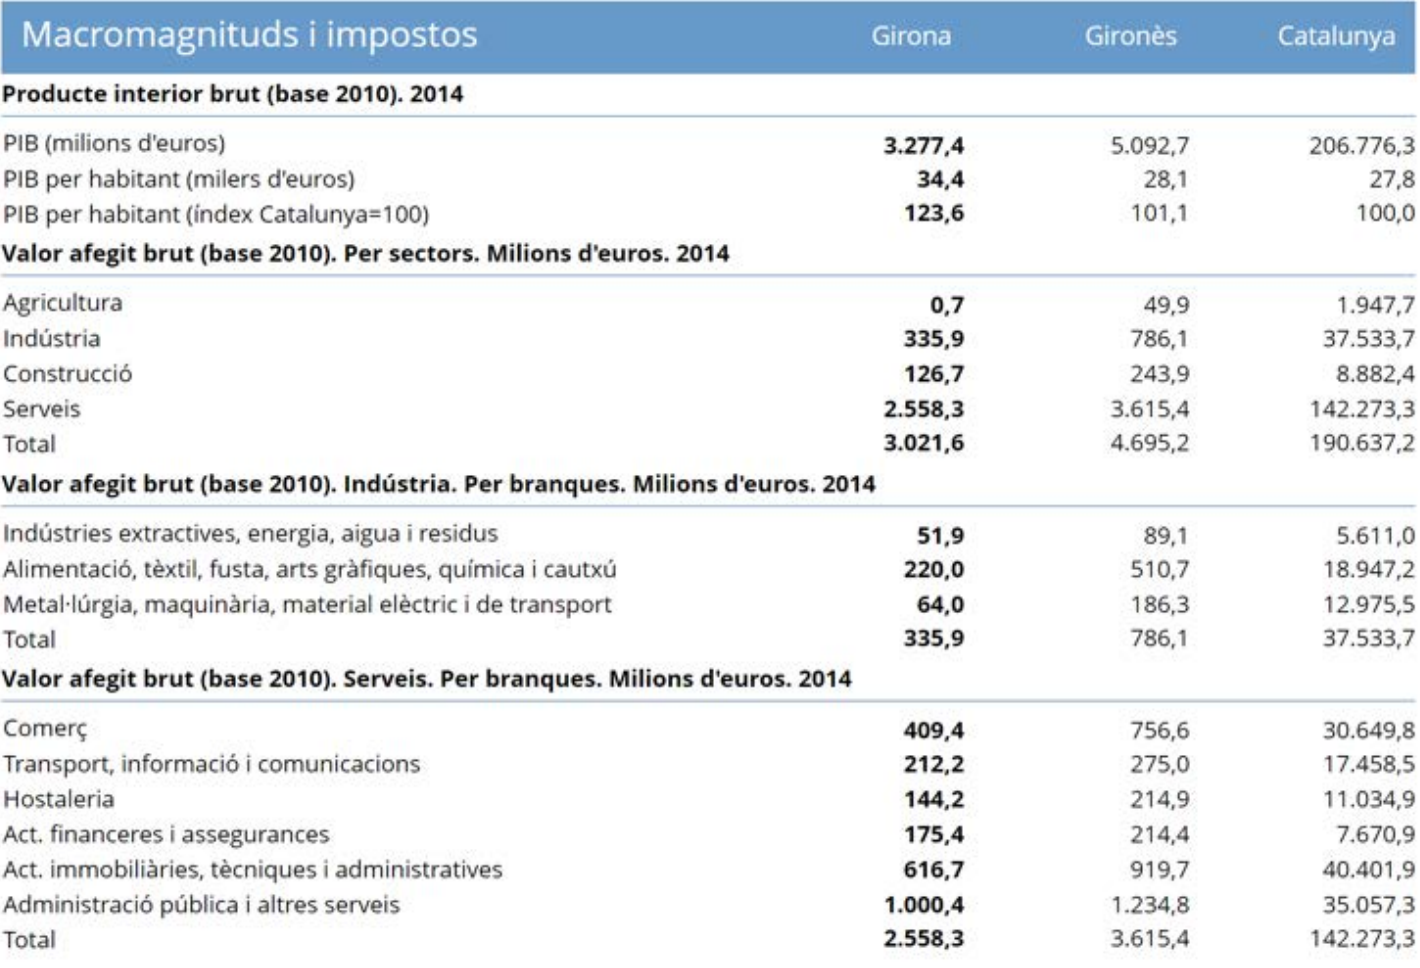Screen dimensions: 1420x968
Task: Select the Serveis row label
Action: pyautogui.click(x=42, y=409)
